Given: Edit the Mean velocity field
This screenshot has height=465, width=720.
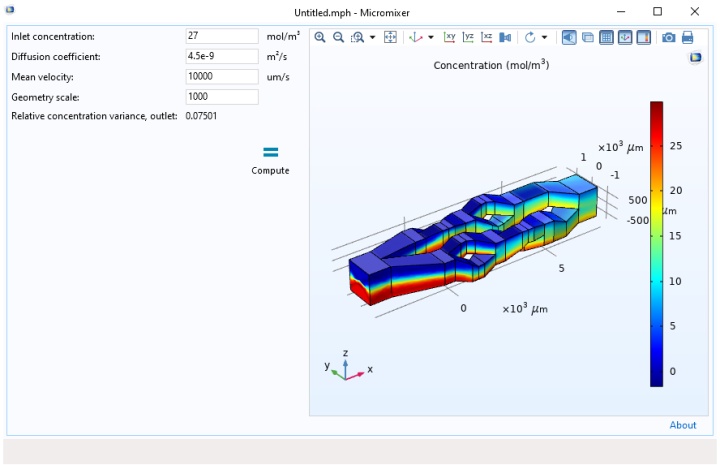Looking at the screenshot, I should [x=222, y=76].
